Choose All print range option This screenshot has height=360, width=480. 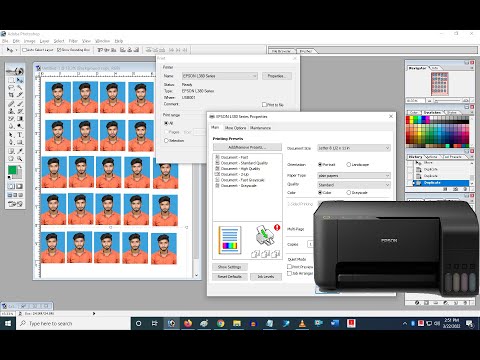[166, 123]
